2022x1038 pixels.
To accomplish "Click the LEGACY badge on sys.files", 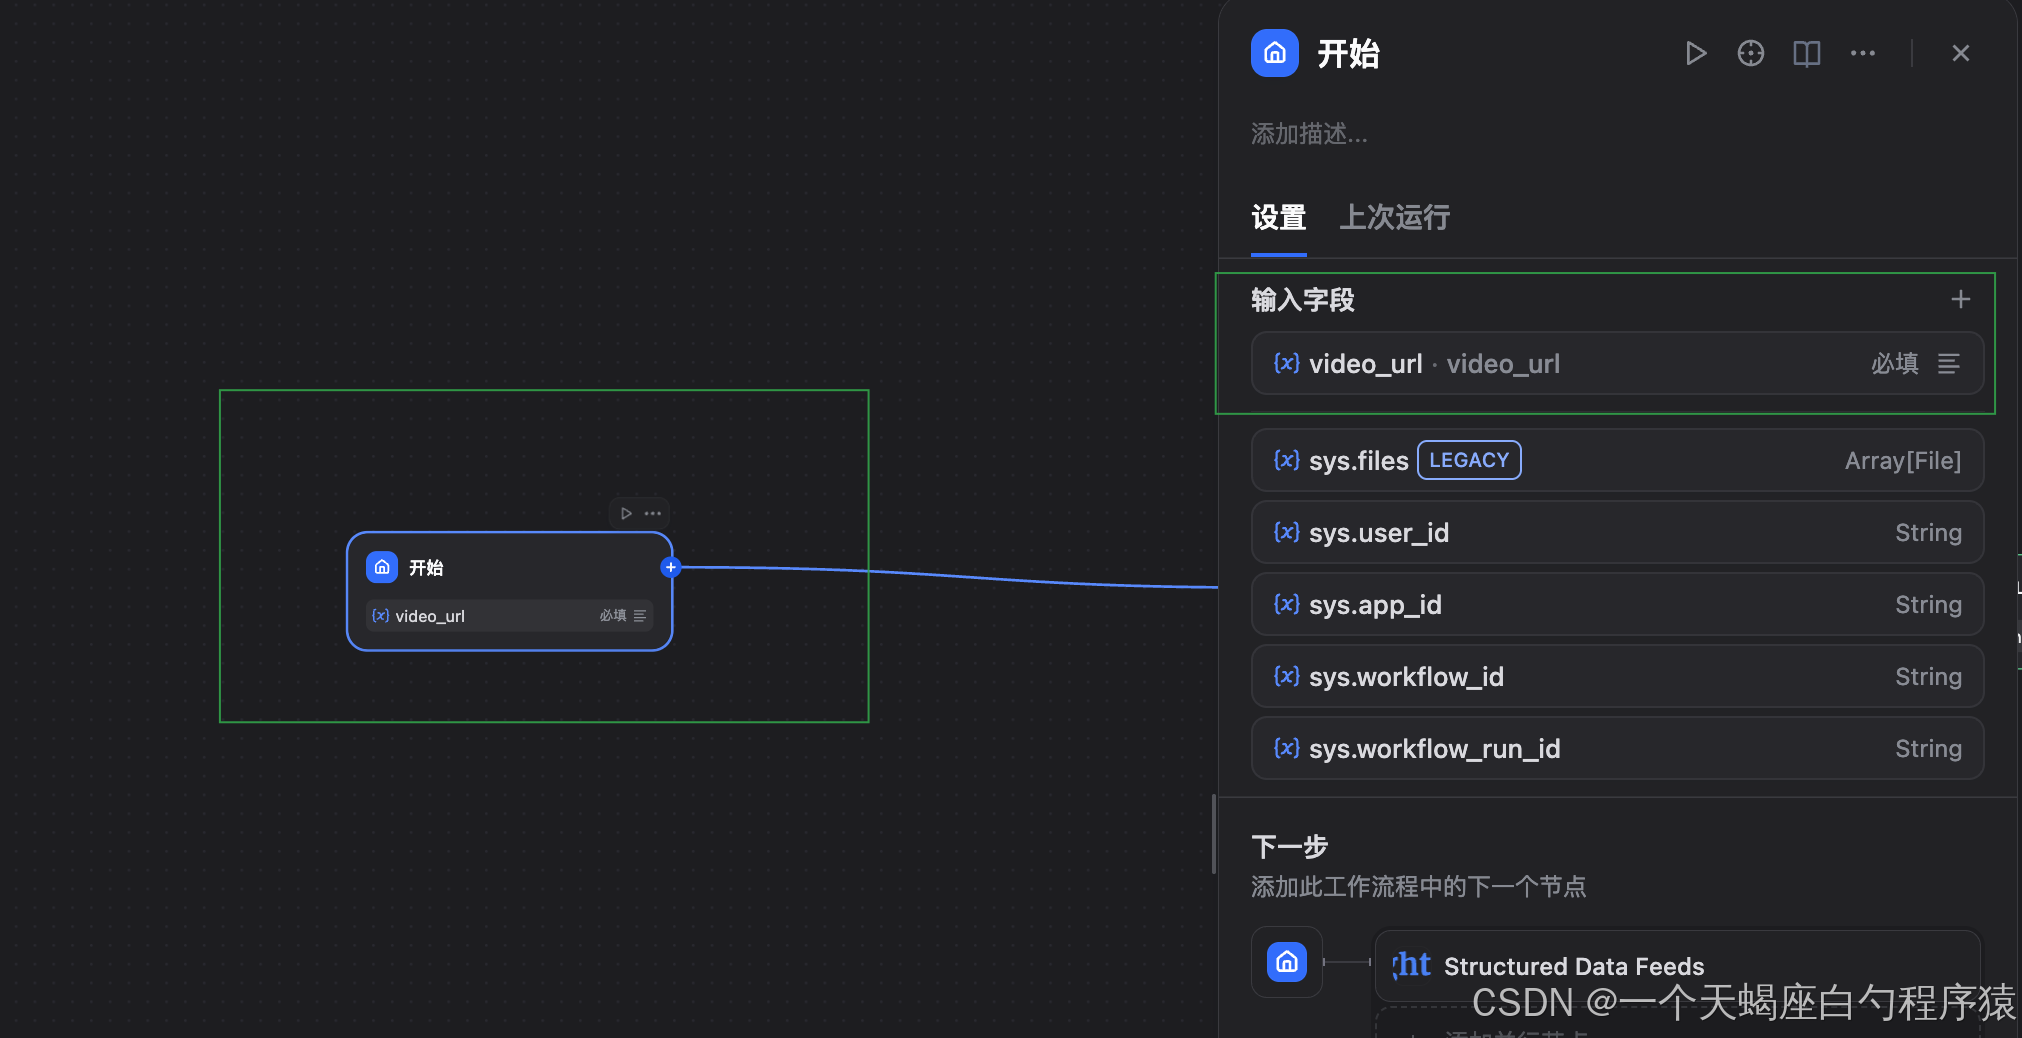I will tap(1468, 460).
